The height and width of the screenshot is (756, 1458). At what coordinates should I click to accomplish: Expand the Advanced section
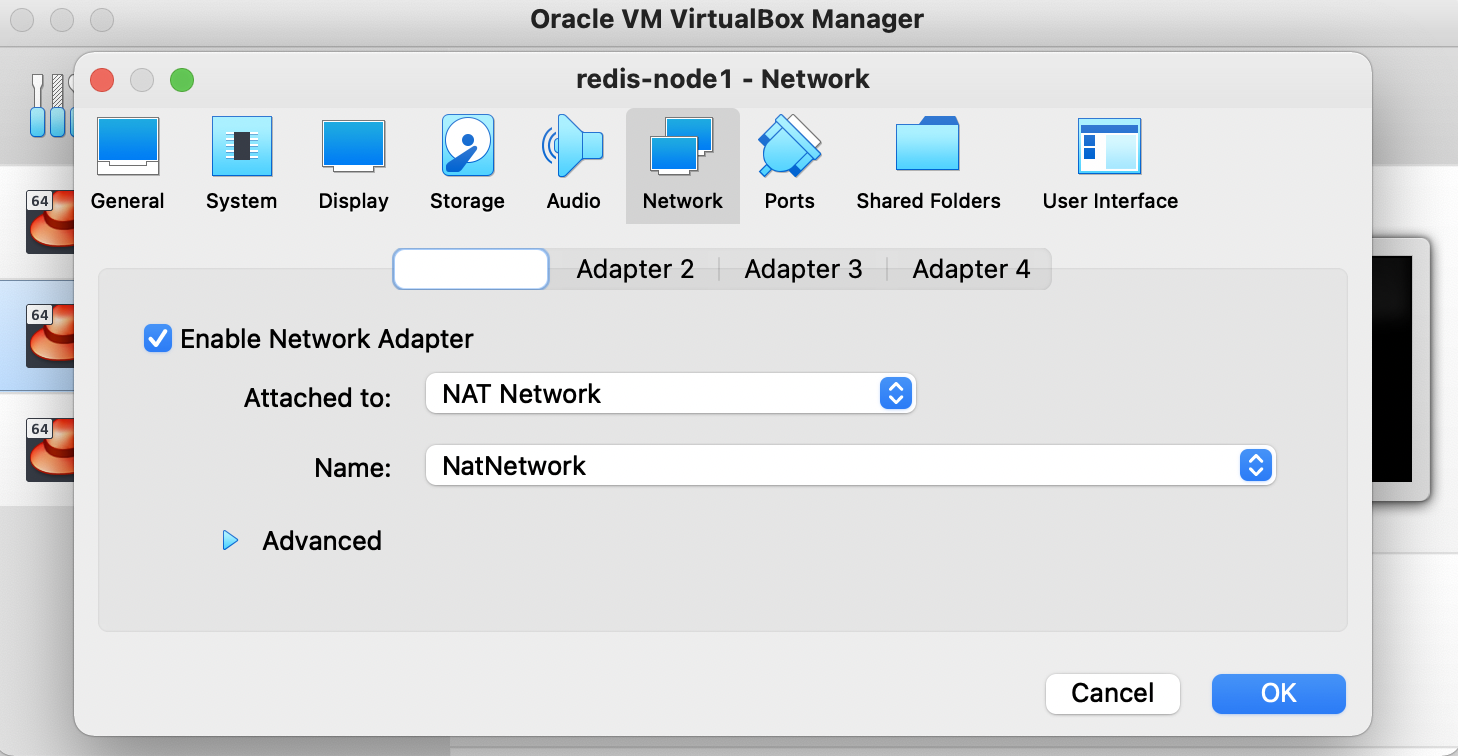tap(231, 541)
